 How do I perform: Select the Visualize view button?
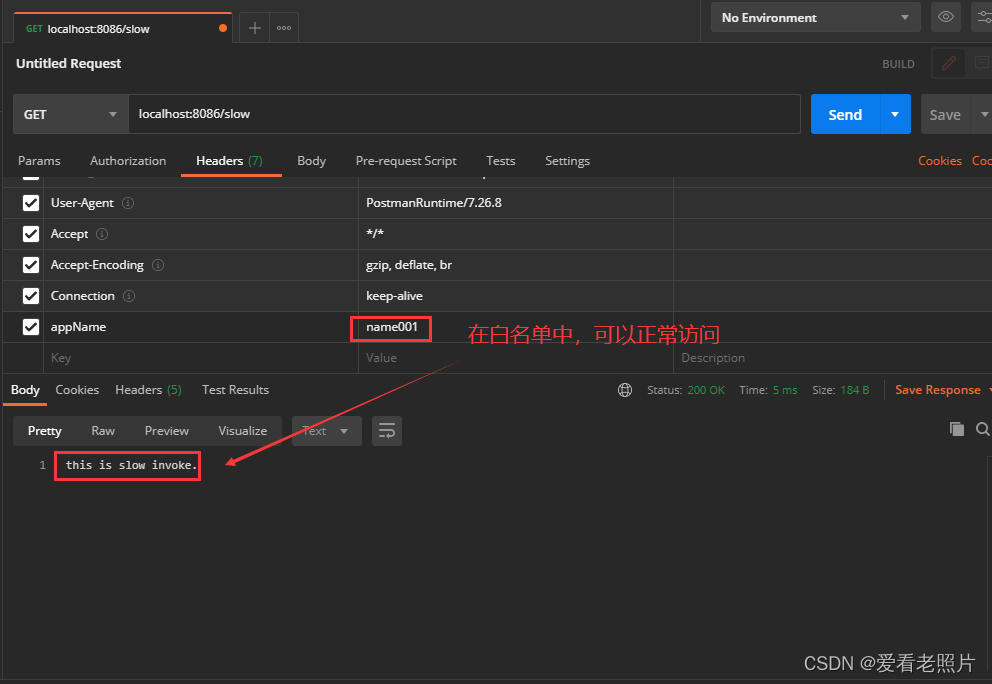243,431
